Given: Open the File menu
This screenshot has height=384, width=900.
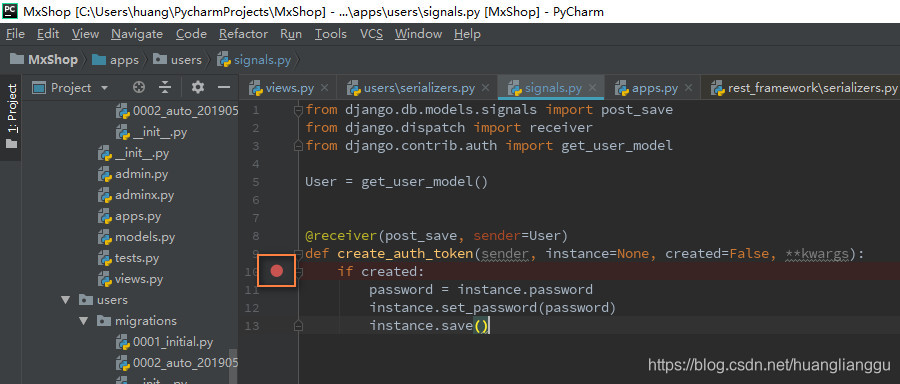Looking at the screenshot, I should click(15, 34).
